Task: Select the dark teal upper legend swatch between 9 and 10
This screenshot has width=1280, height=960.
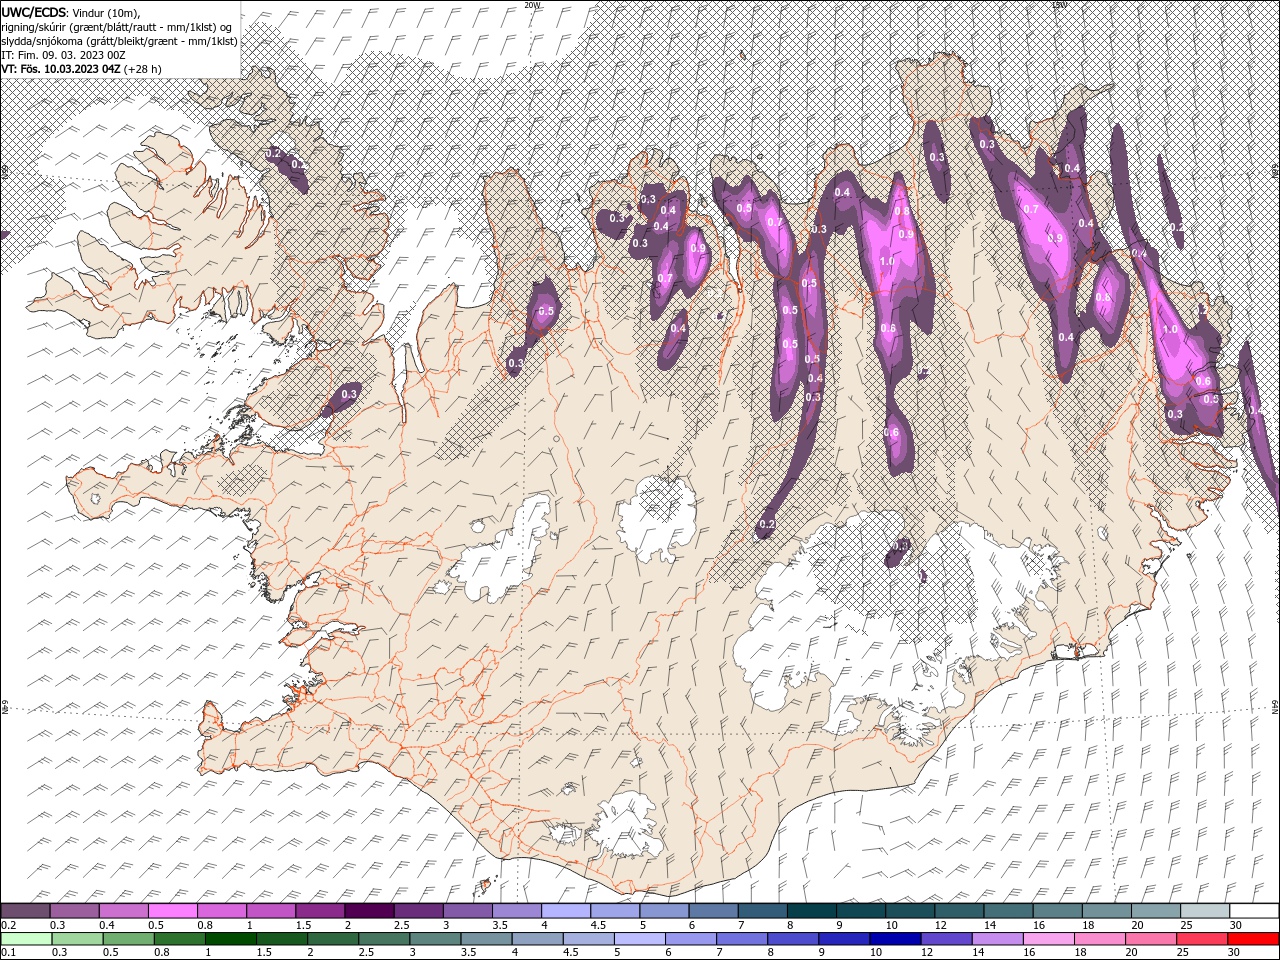Action: click(861, 911)
